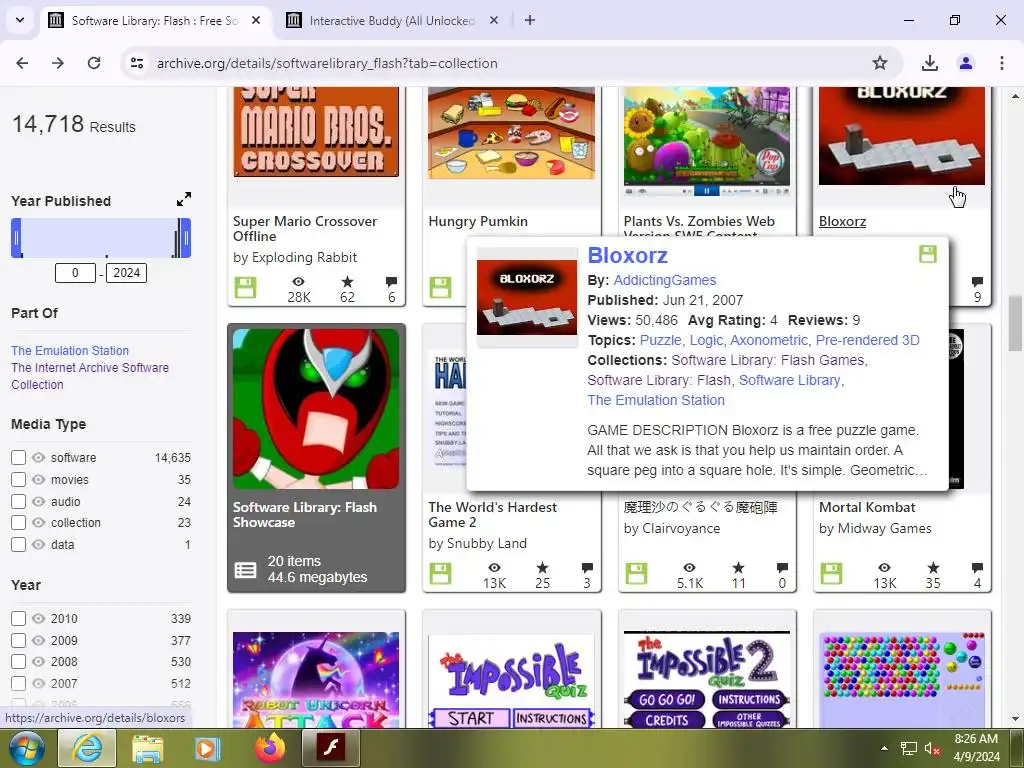Open the Windows Start button

(x=26, y=748)
